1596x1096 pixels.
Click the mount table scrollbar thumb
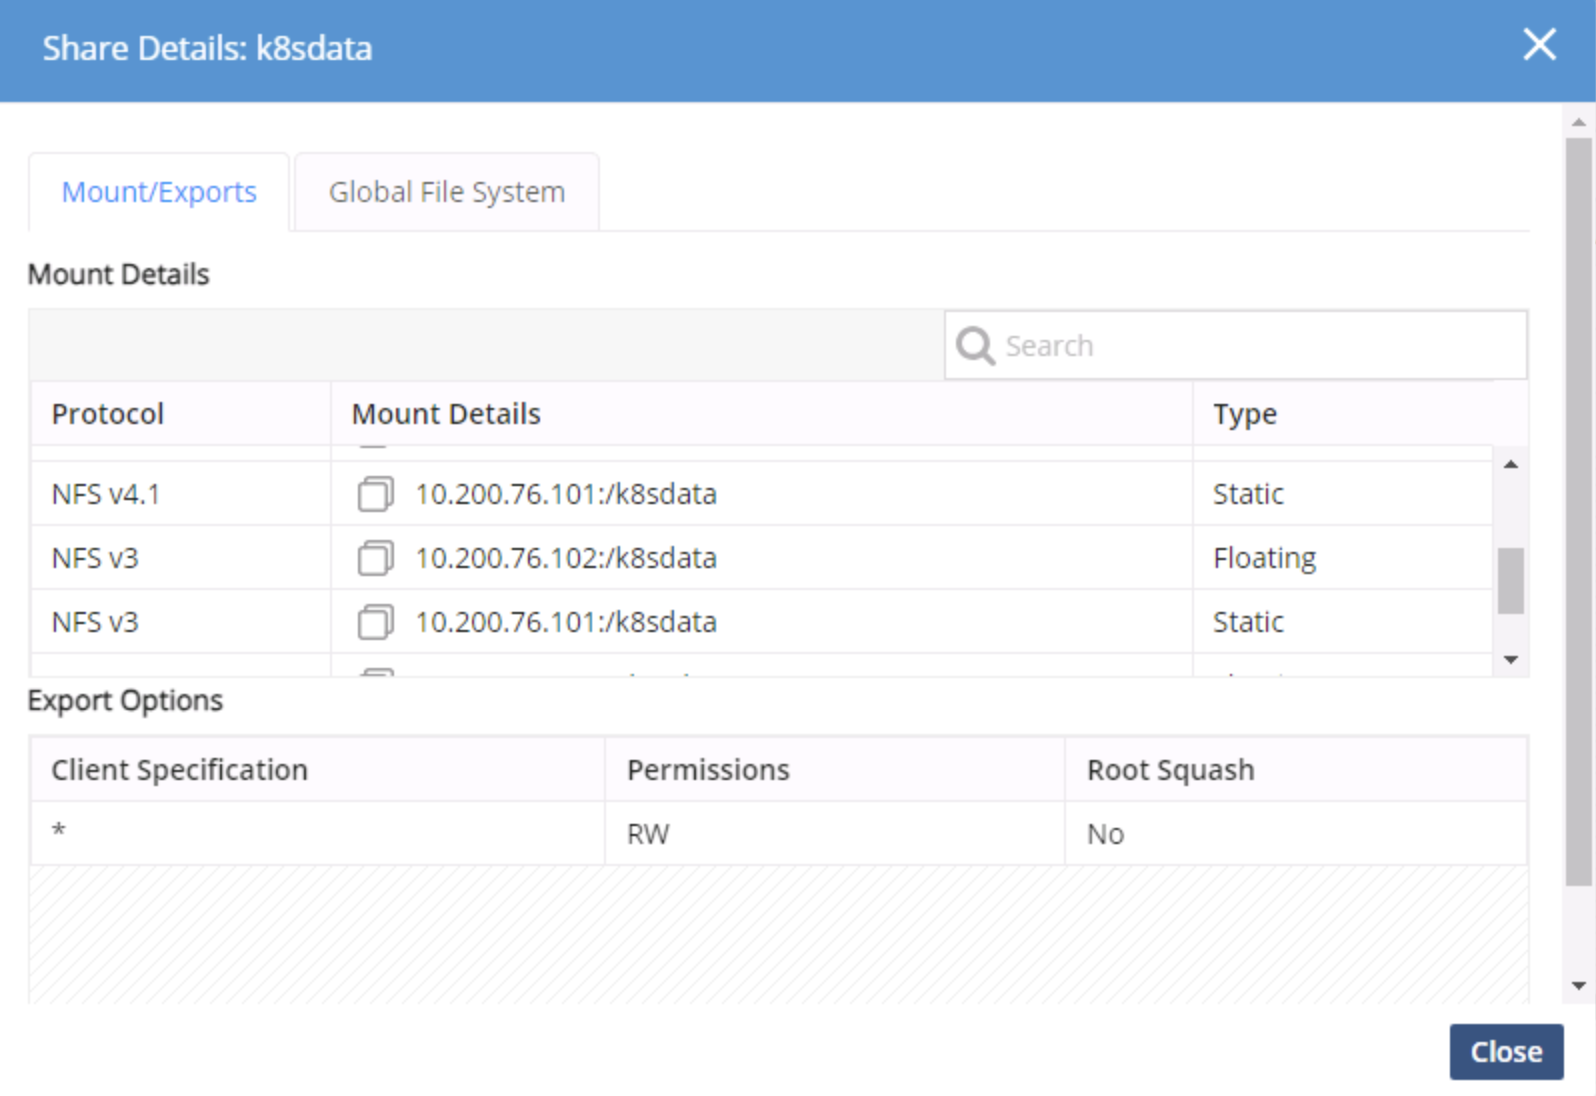(x=1511, y=581)
